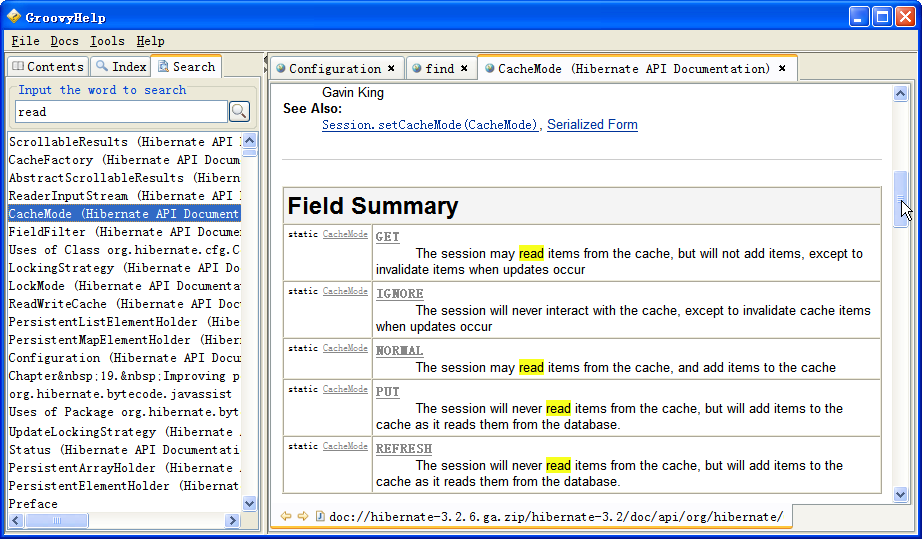Select the org.hibernate.bytecode.javassist search result

[124, 394]
